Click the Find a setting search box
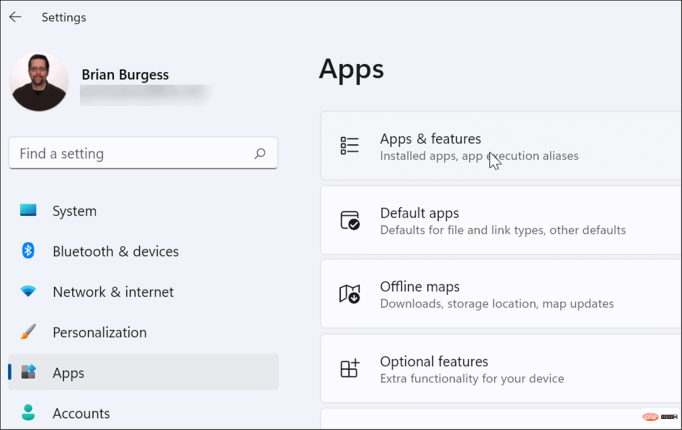 (x=143, y=153)
